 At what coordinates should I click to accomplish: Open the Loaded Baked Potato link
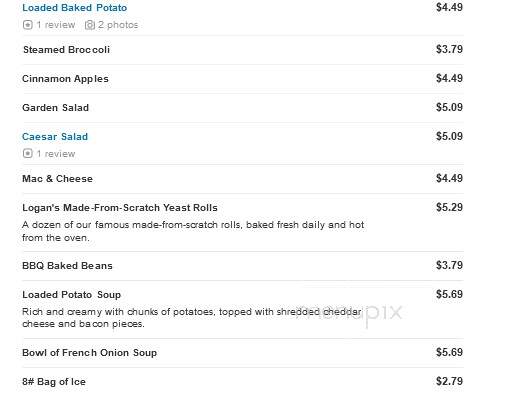74,7
